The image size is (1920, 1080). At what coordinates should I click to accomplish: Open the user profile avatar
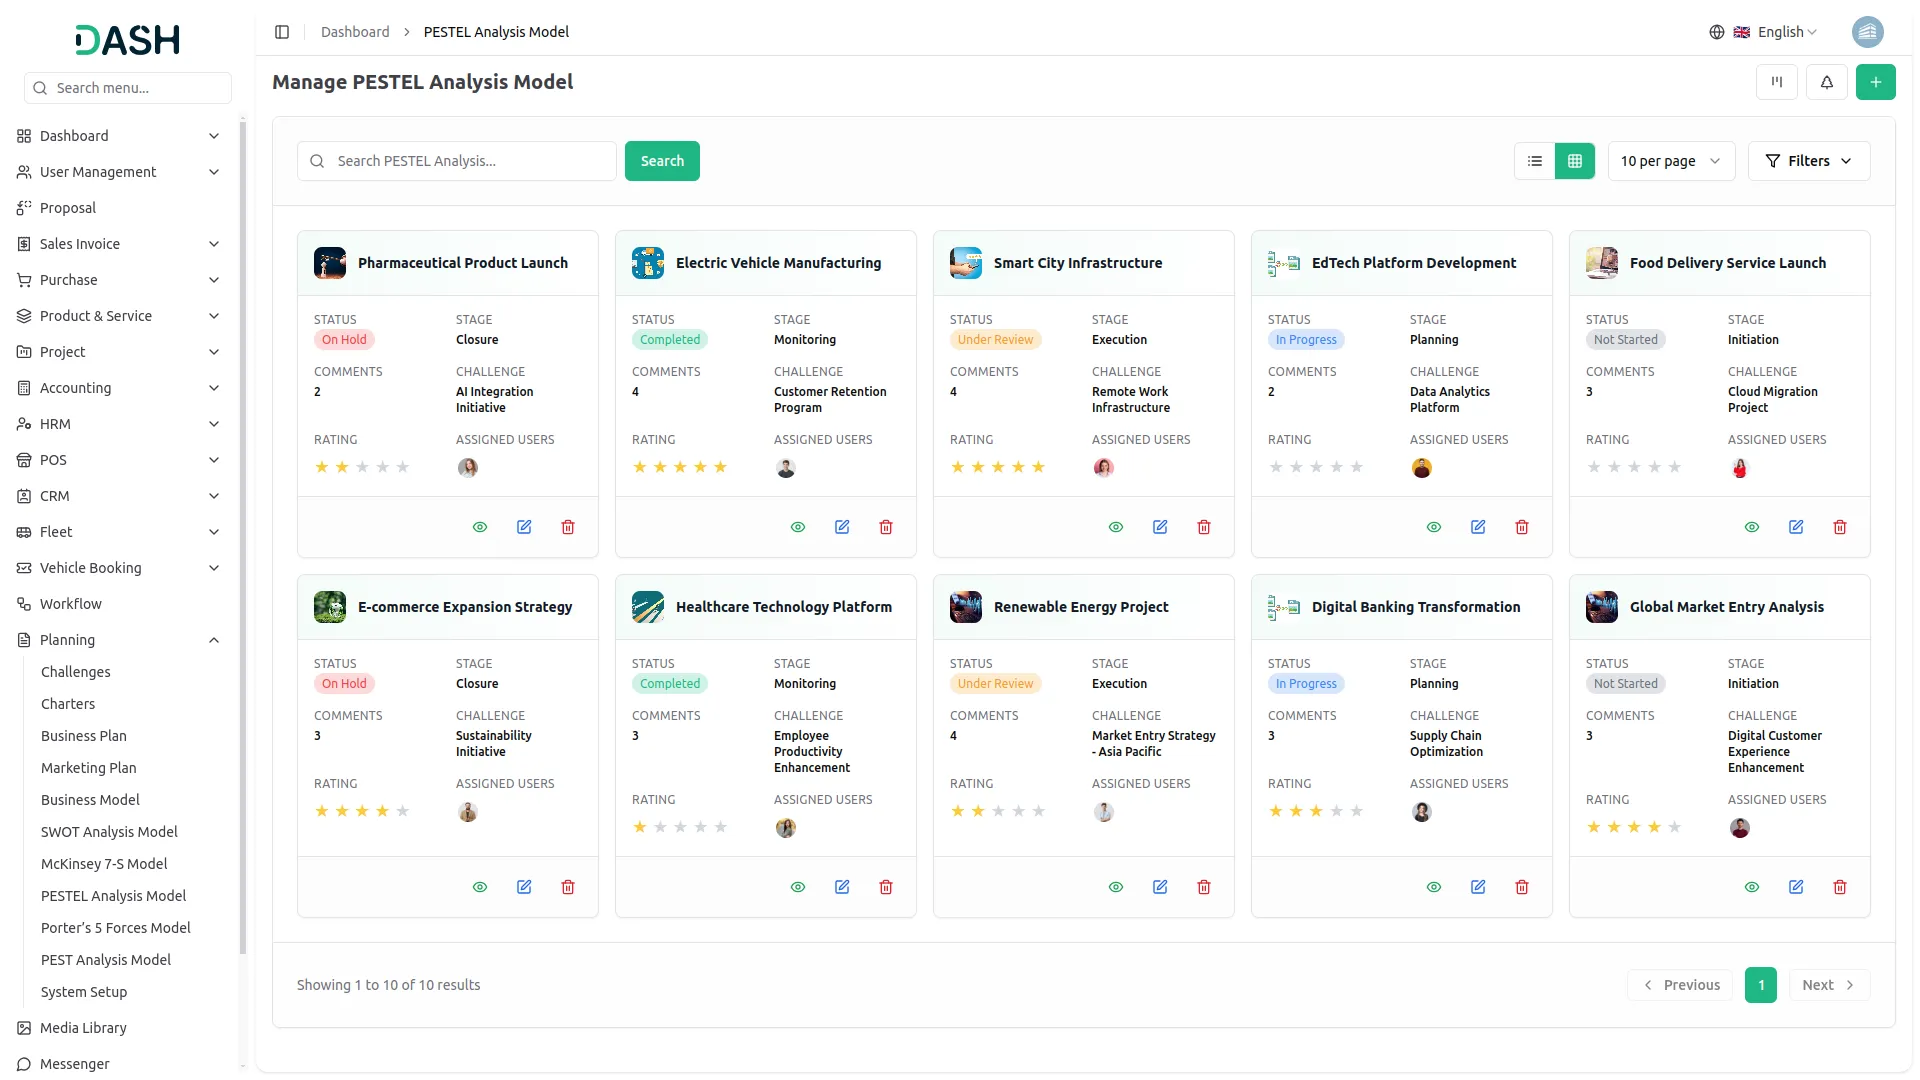(1867, 32)
